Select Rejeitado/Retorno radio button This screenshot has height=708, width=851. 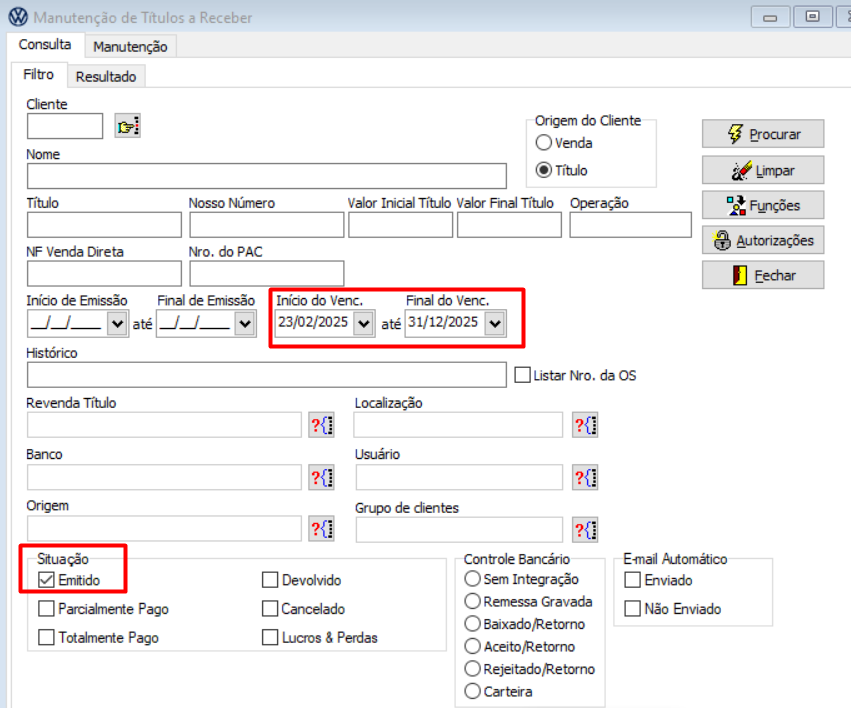[x=473, y=668]
